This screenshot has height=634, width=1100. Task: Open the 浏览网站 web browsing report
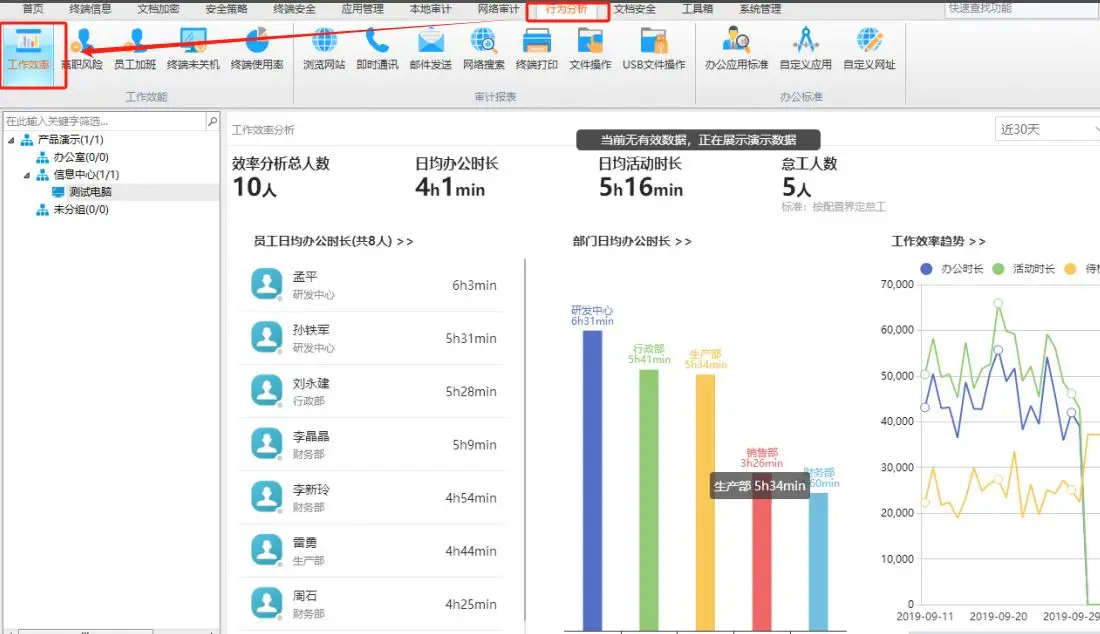pos(324,48)
